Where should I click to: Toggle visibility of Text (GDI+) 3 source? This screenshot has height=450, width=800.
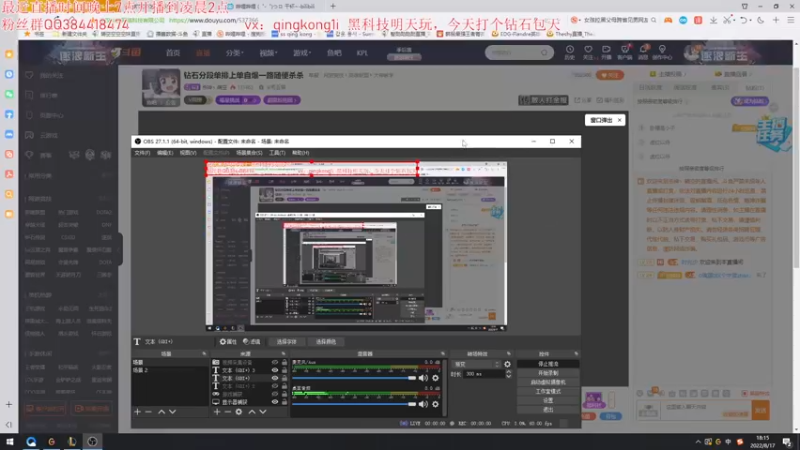point(274,370)
